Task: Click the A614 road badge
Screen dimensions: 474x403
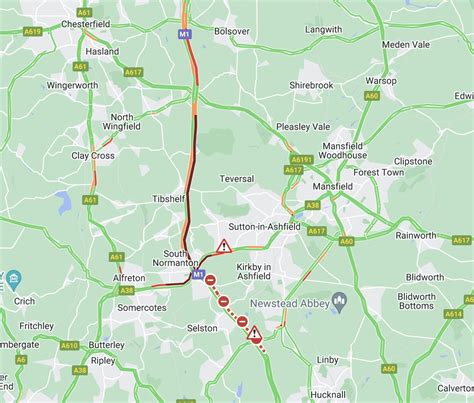Action: pos(453,314)
